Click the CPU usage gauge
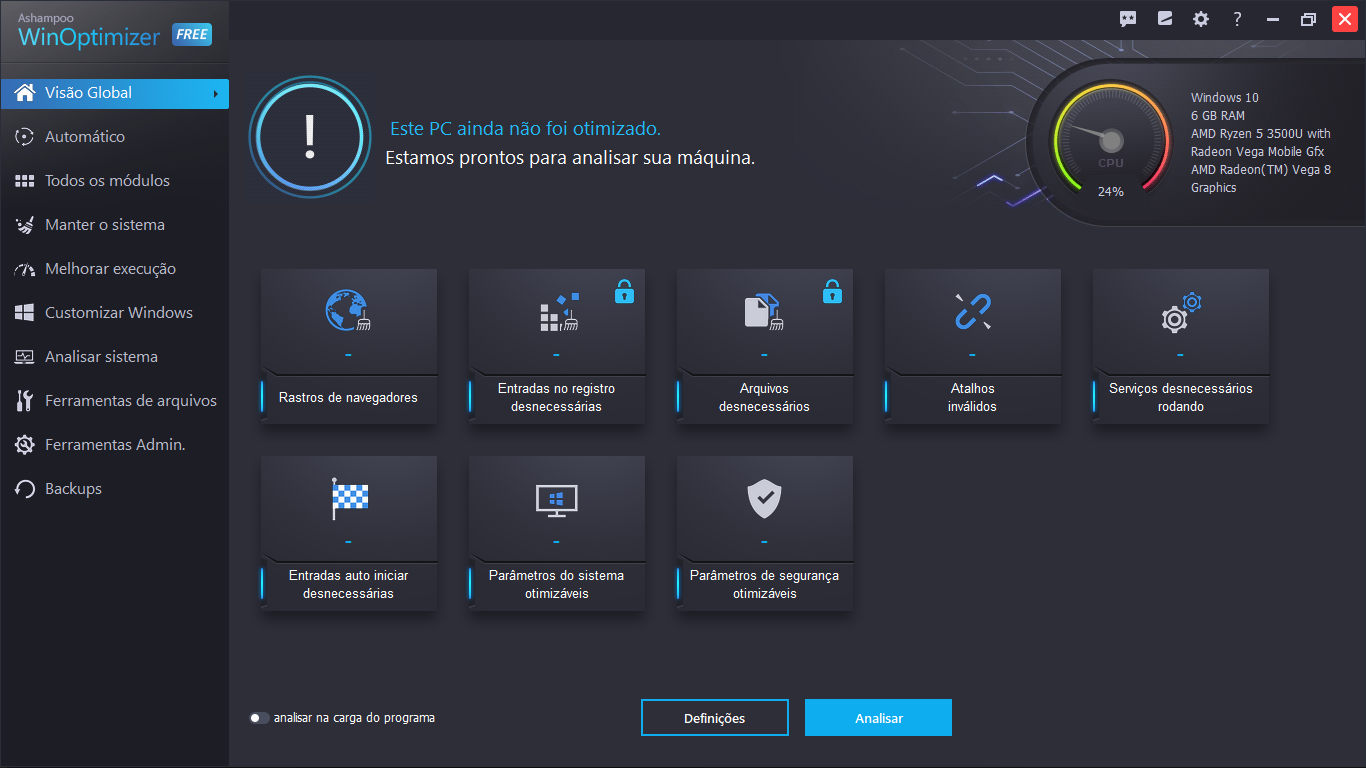This screenshot has width=1366, height=768. pyautogui.click(x=1111, y=140)
